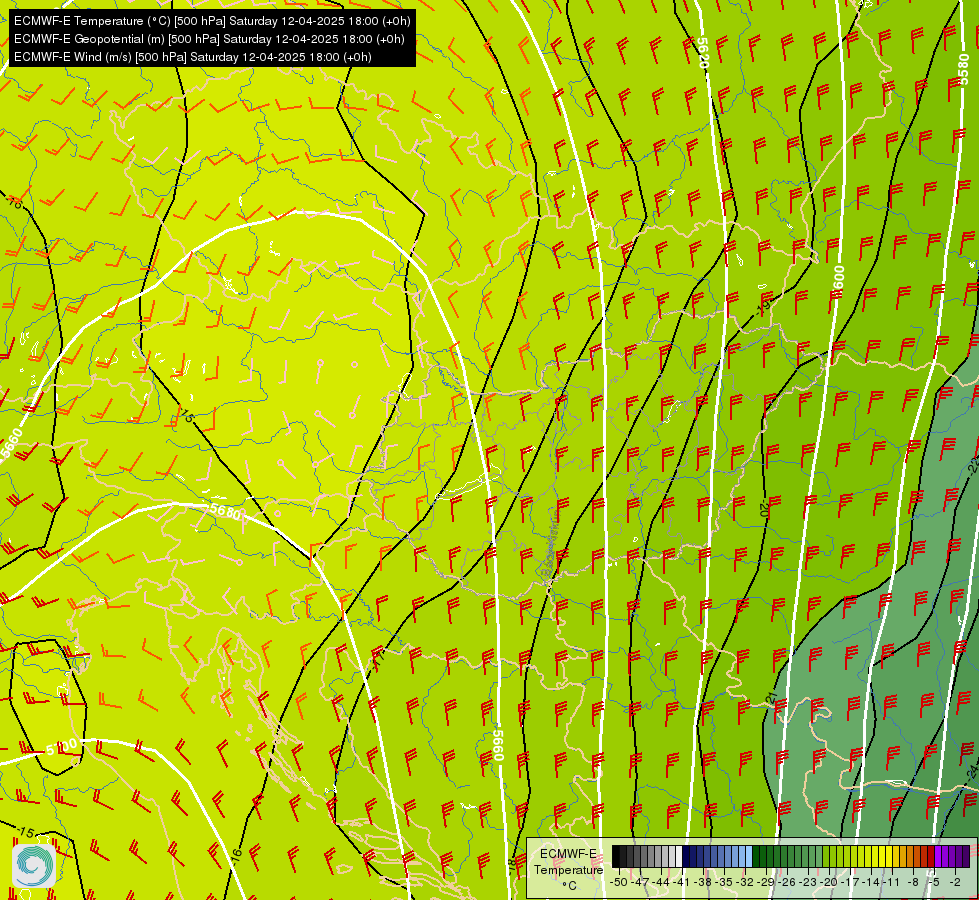The image size is (979, 900).
Task: Click the -21 isotherm label on the map
Action: pos(773,698)
